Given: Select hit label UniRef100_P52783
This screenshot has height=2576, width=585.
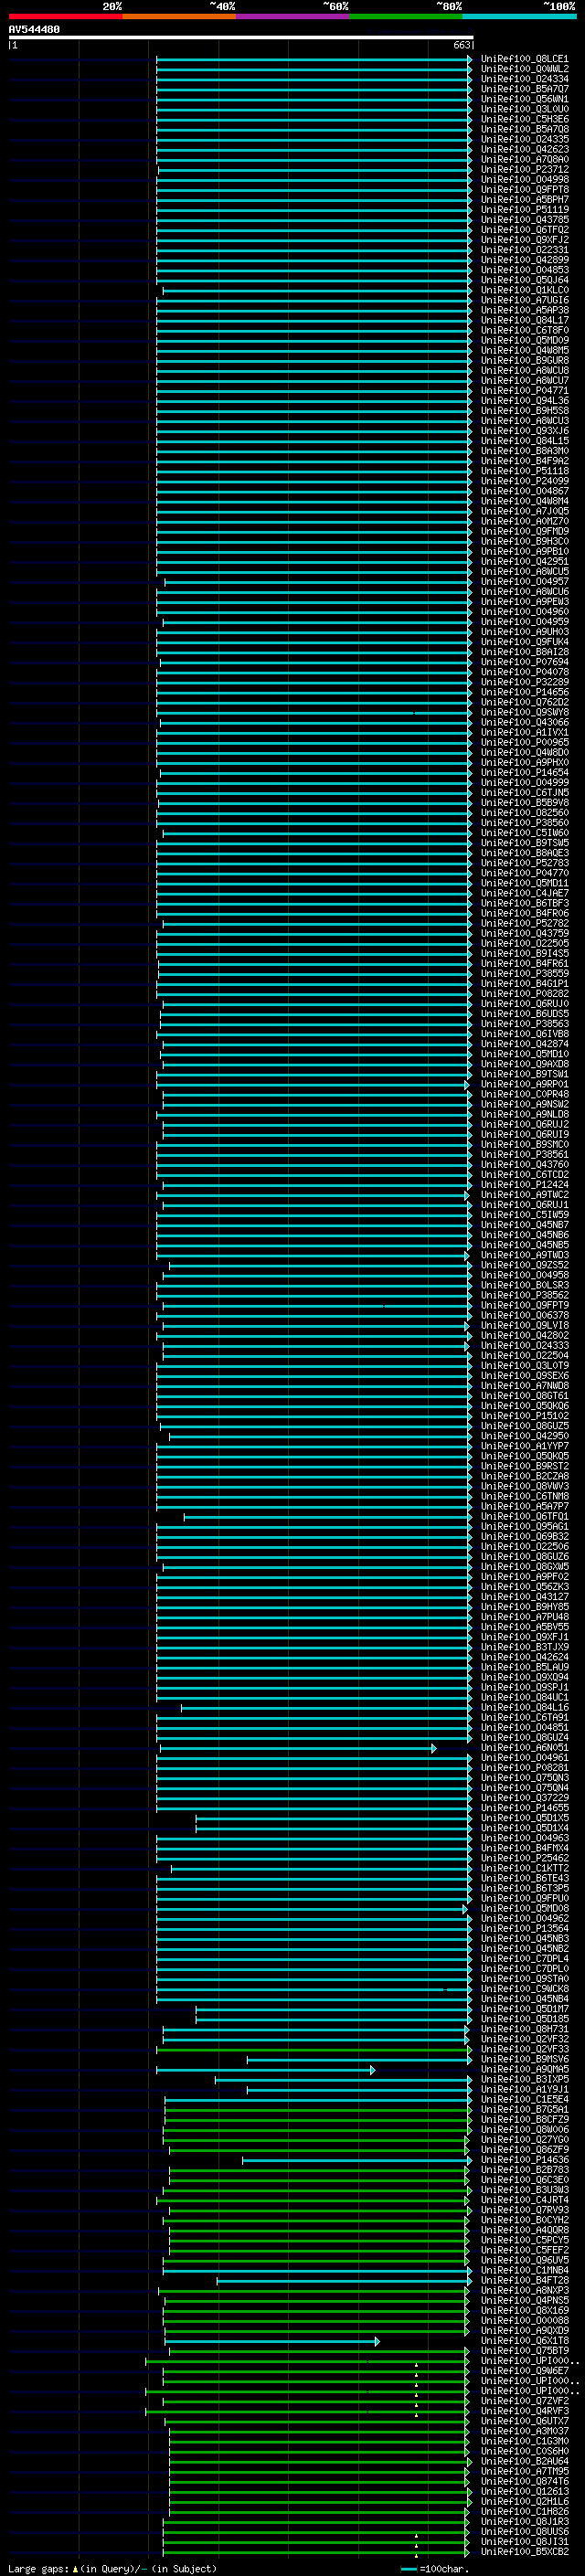Looking at the screenshot, I should coord(524,863).
